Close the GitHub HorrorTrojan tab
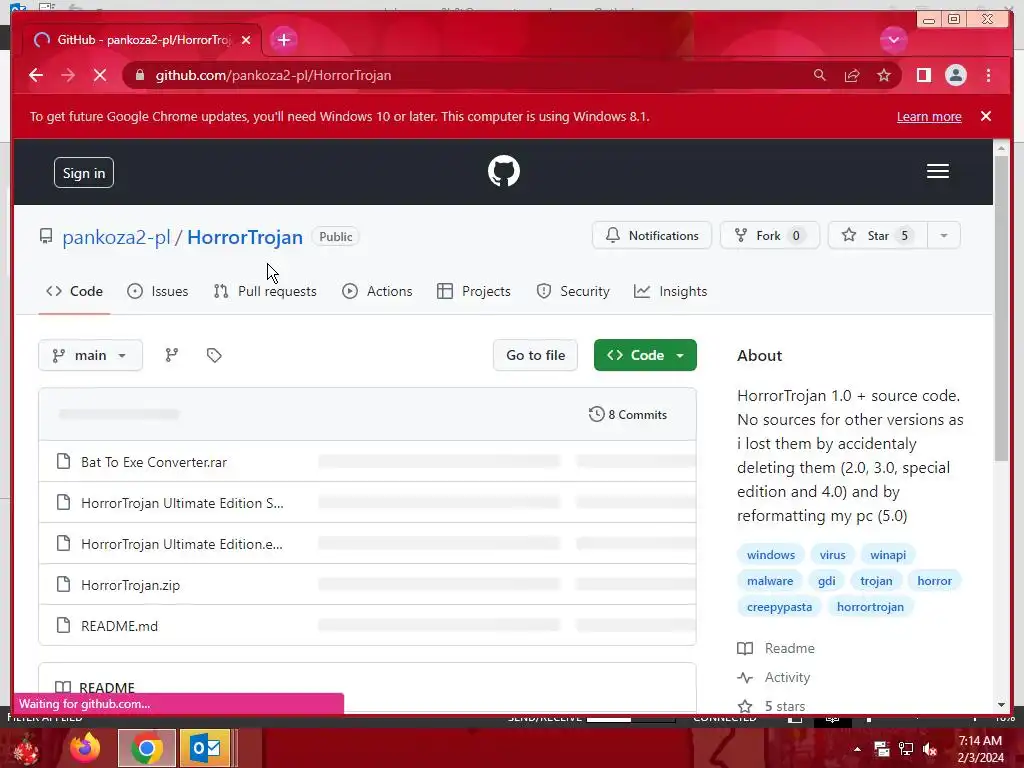The width and height of the screenshot is (1024, 768). (x=246, y=40)
